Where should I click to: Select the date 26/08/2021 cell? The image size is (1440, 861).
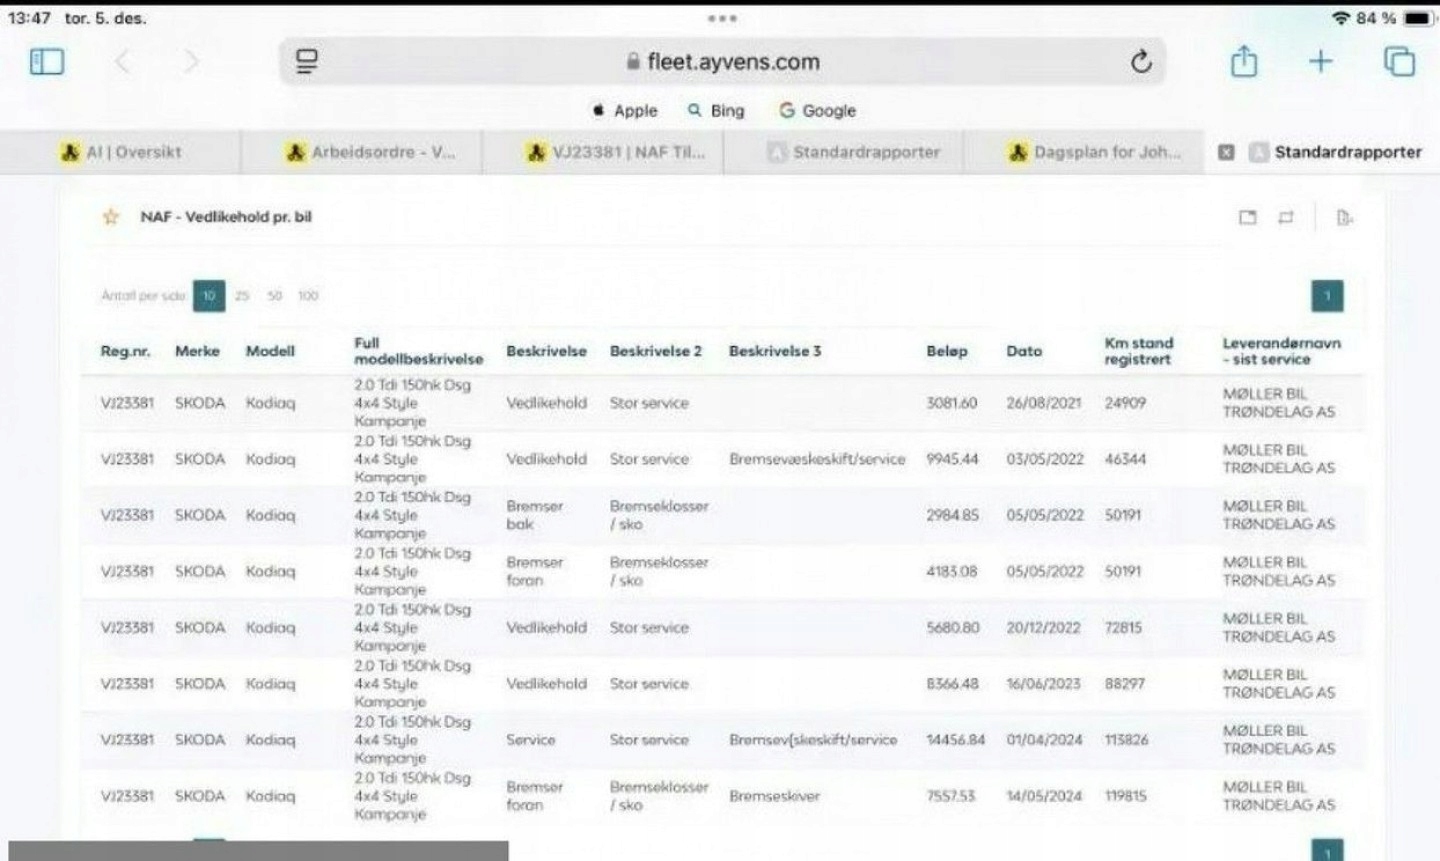[x=1044, y=403]
